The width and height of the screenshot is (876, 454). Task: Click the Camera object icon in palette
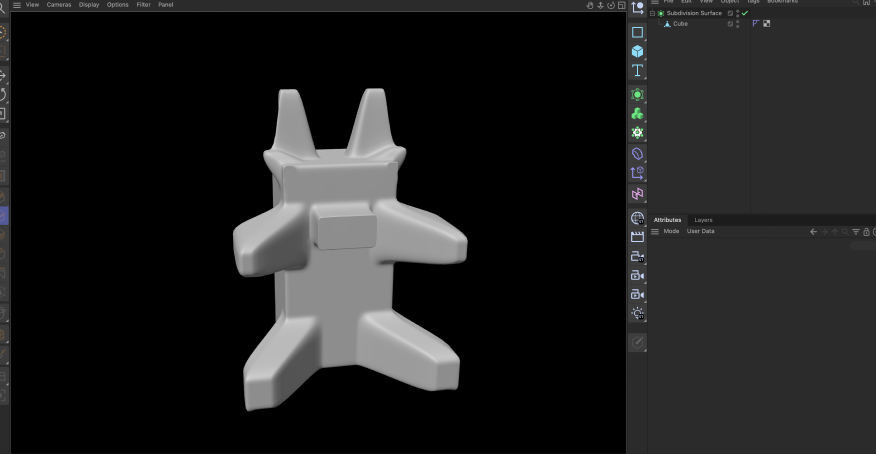[x=637, y=275]
